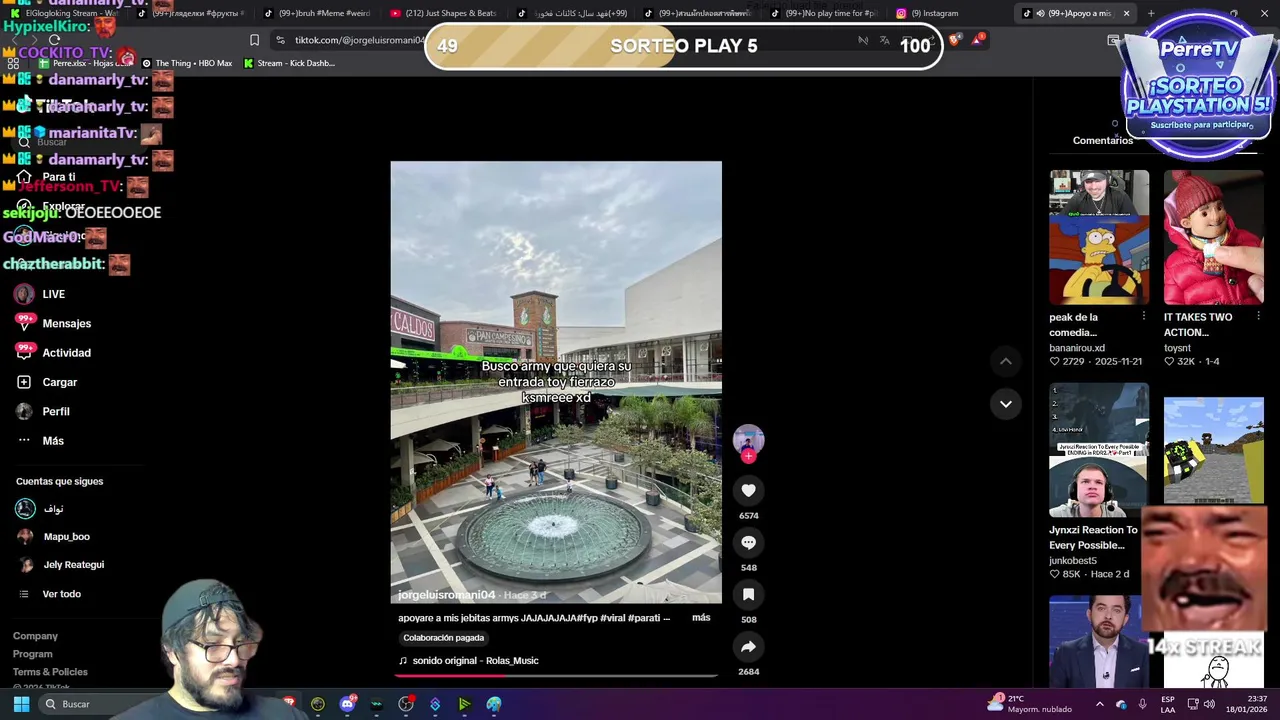Go to the previous video arrow
Image resolution: width=1280 pixels, height=720 pixels.
coord(1005,361)
